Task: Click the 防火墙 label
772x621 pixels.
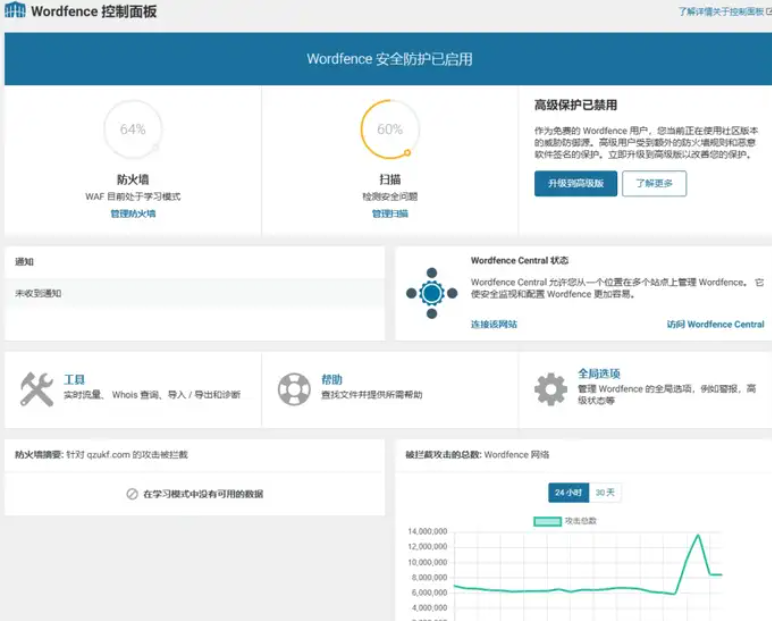Action: [x=133, y=179]
